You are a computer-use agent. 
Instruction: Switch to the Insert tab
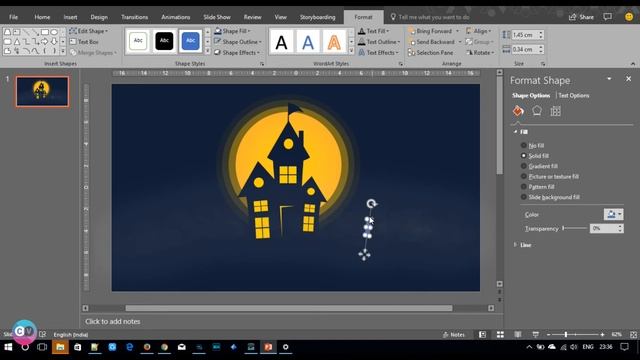pos(70,17)
